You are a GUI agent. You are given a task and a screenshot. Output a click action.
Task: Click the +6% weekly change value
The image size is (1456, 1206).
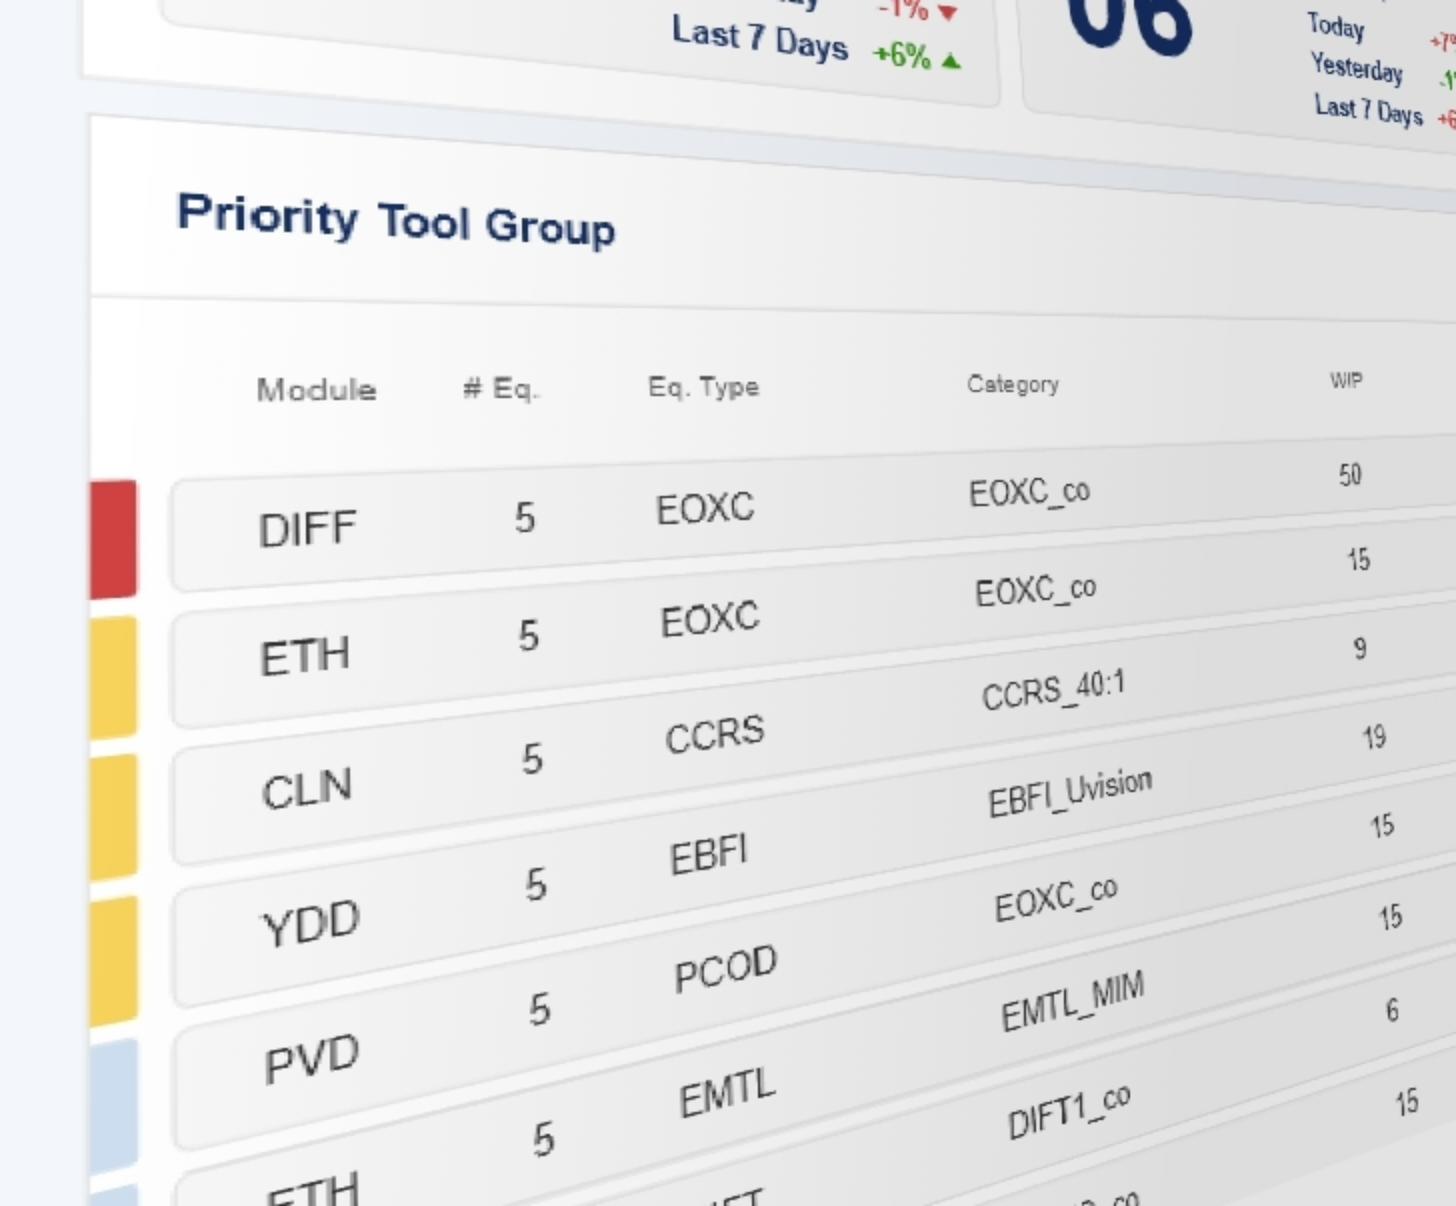point(902,55)
